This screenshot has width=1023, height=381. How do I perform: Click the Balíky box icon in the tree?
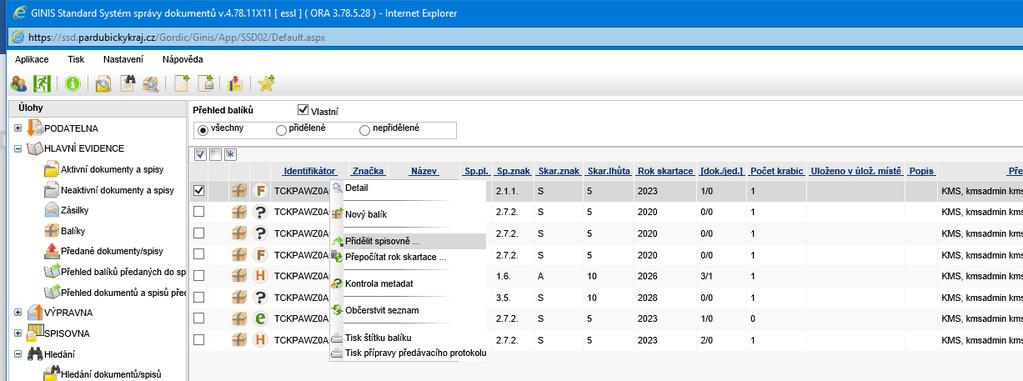click(52, 230)
